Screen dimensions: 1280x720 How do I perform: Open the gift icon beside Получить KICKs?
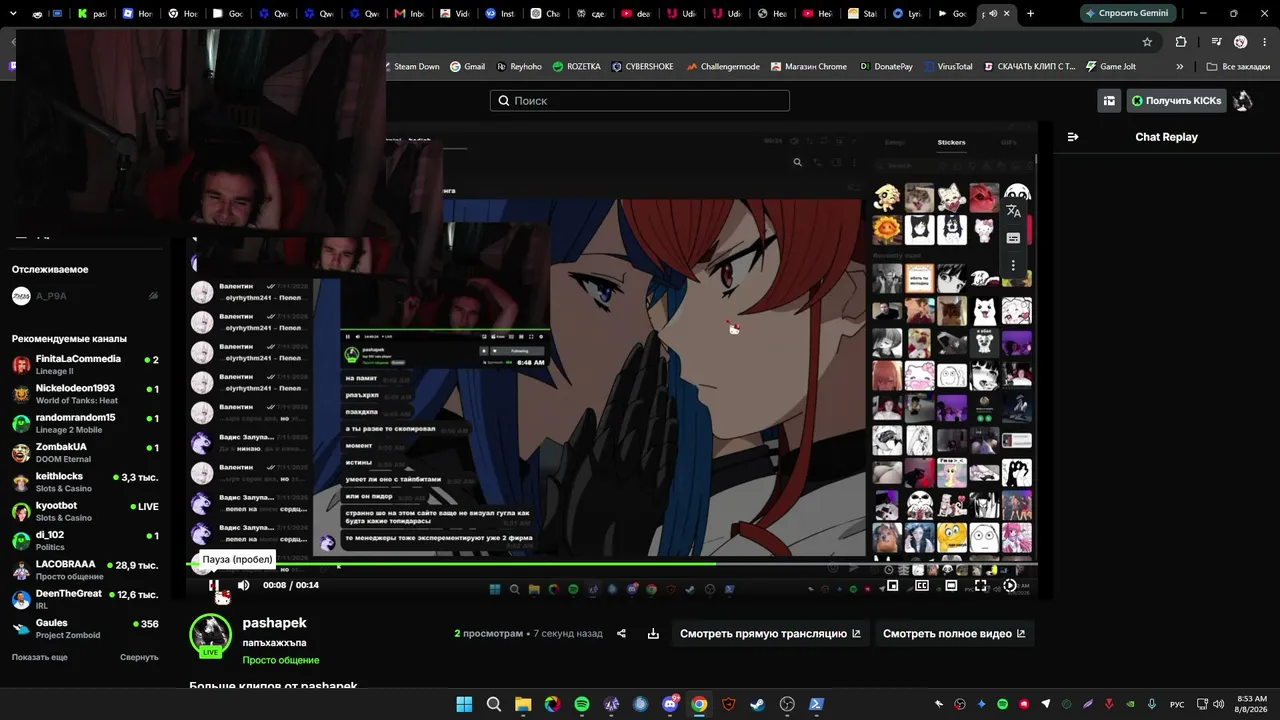coord(1109,101)
